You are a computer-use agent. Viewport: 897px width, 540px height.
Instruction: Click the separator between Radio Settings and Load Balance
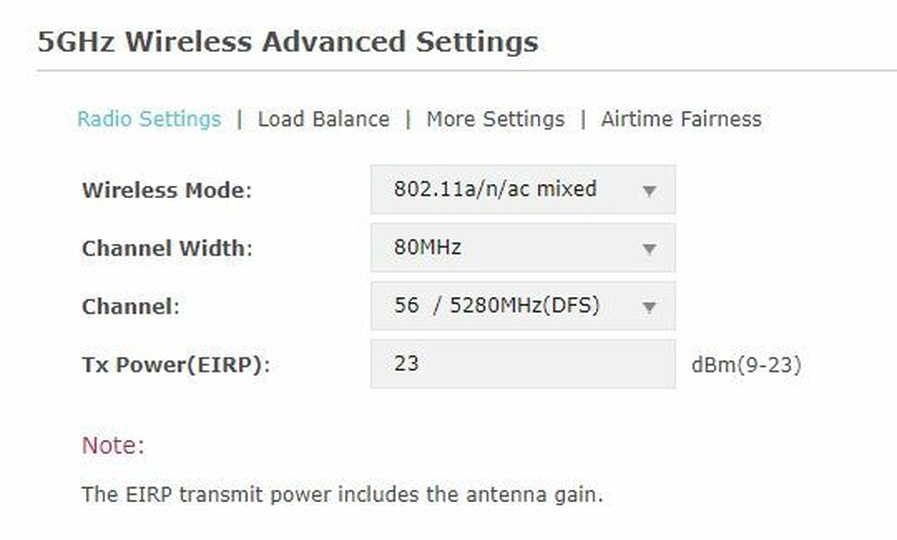[x=240, y=119]
